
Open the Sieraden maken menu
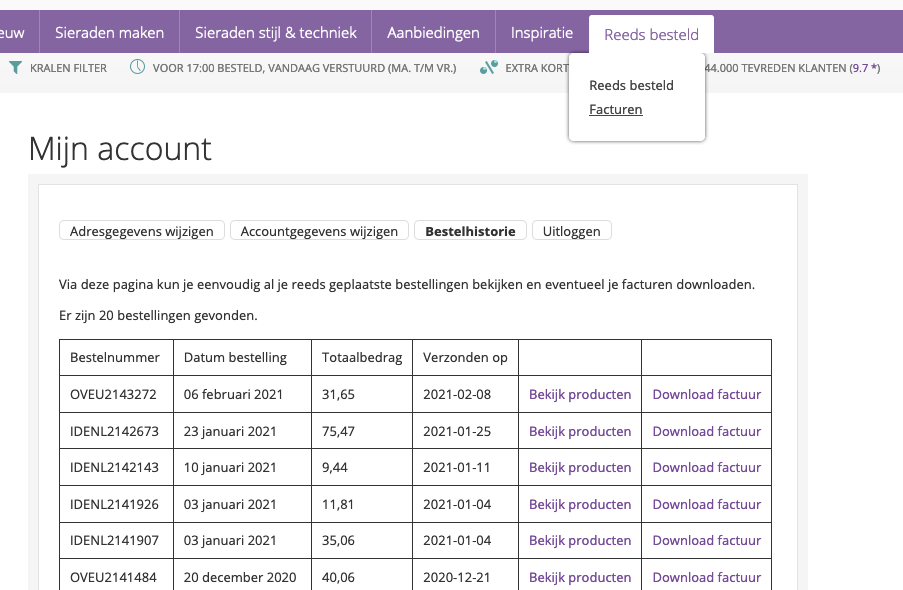click(110, 33)
